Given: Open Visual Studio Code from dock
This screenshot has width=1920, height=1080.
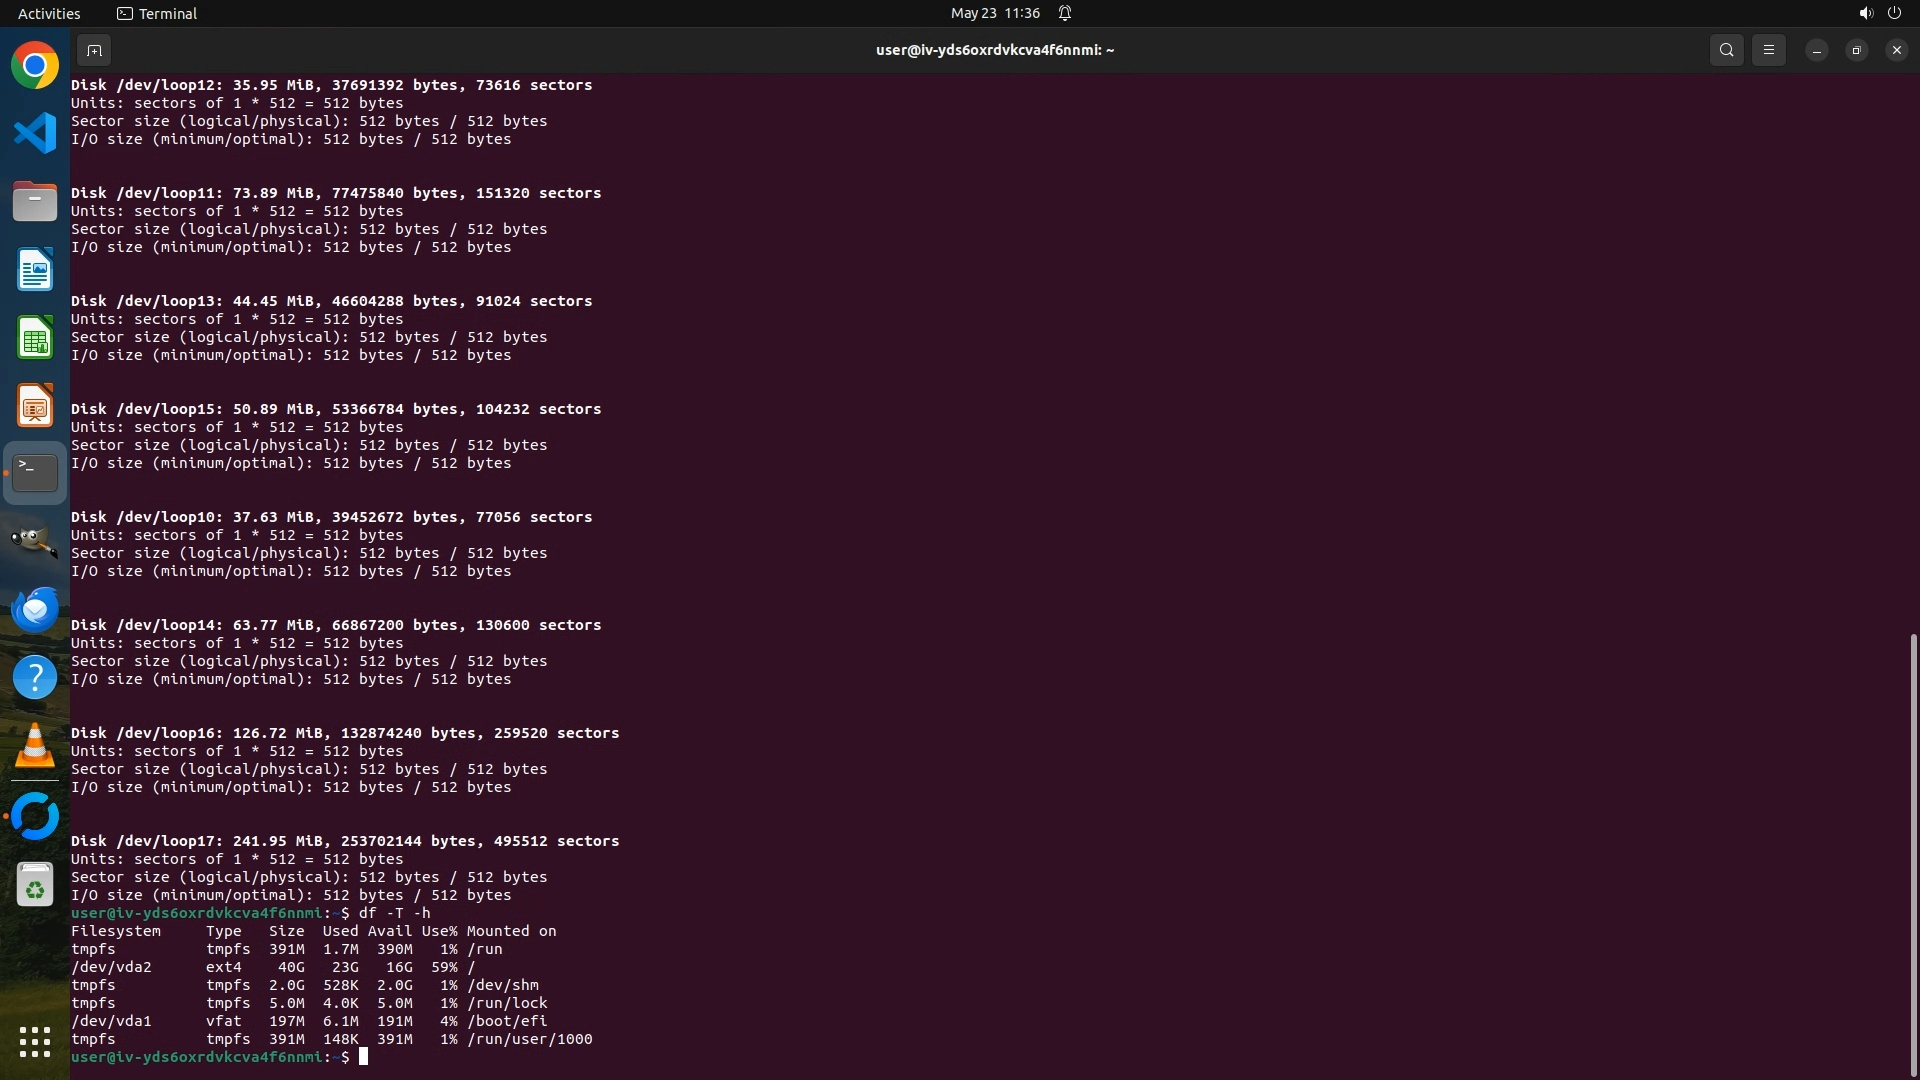Looking at the screenshot, I should pos(35,134).
